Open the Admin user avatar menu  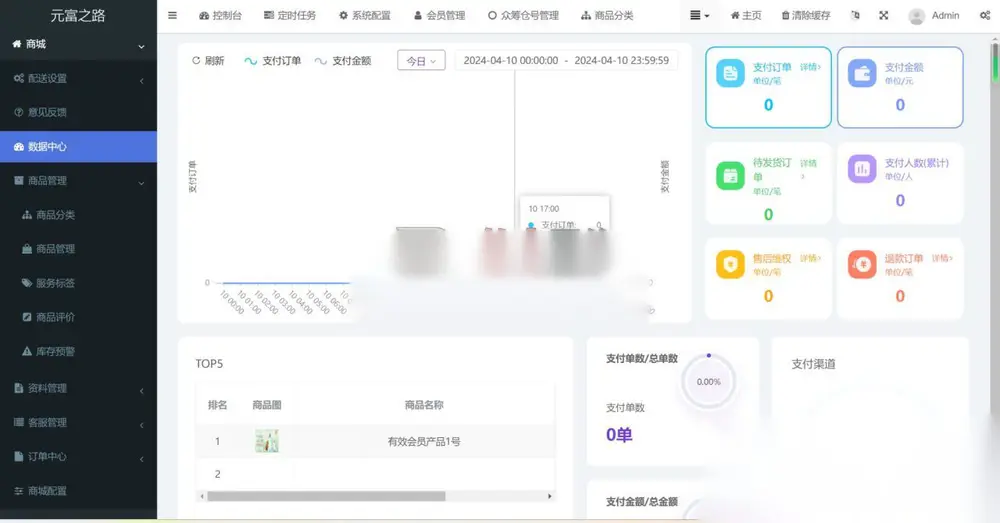pos(934,16)
